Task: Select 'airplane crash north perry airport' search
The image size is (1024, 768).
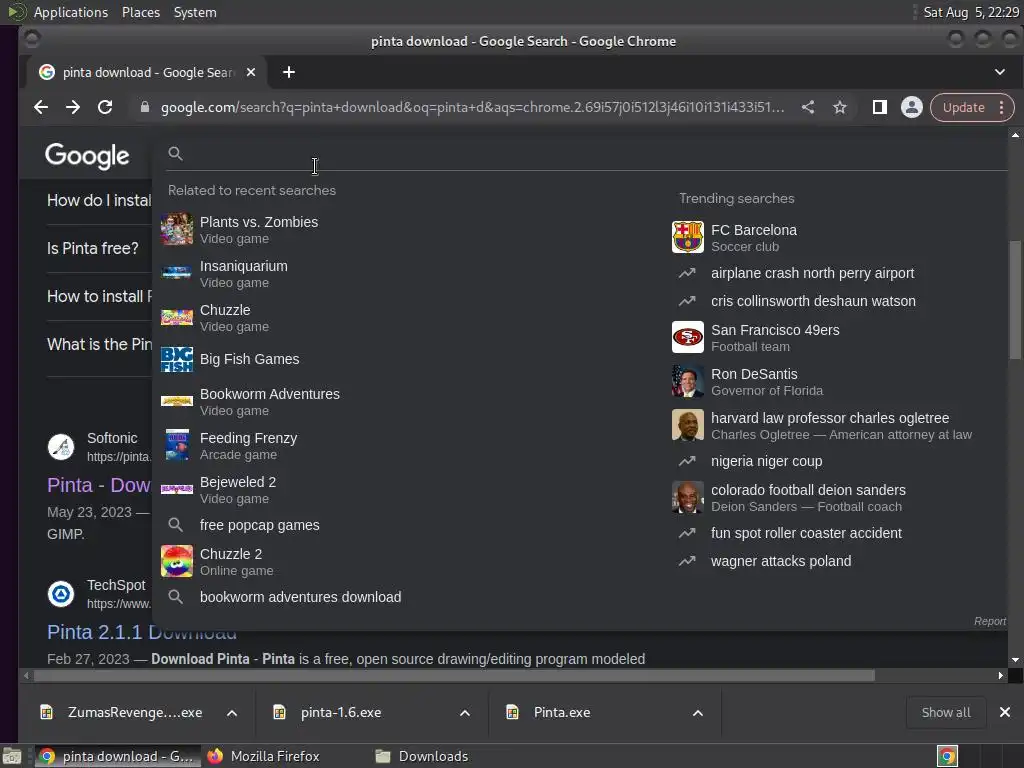Action: tap(812, 273)
